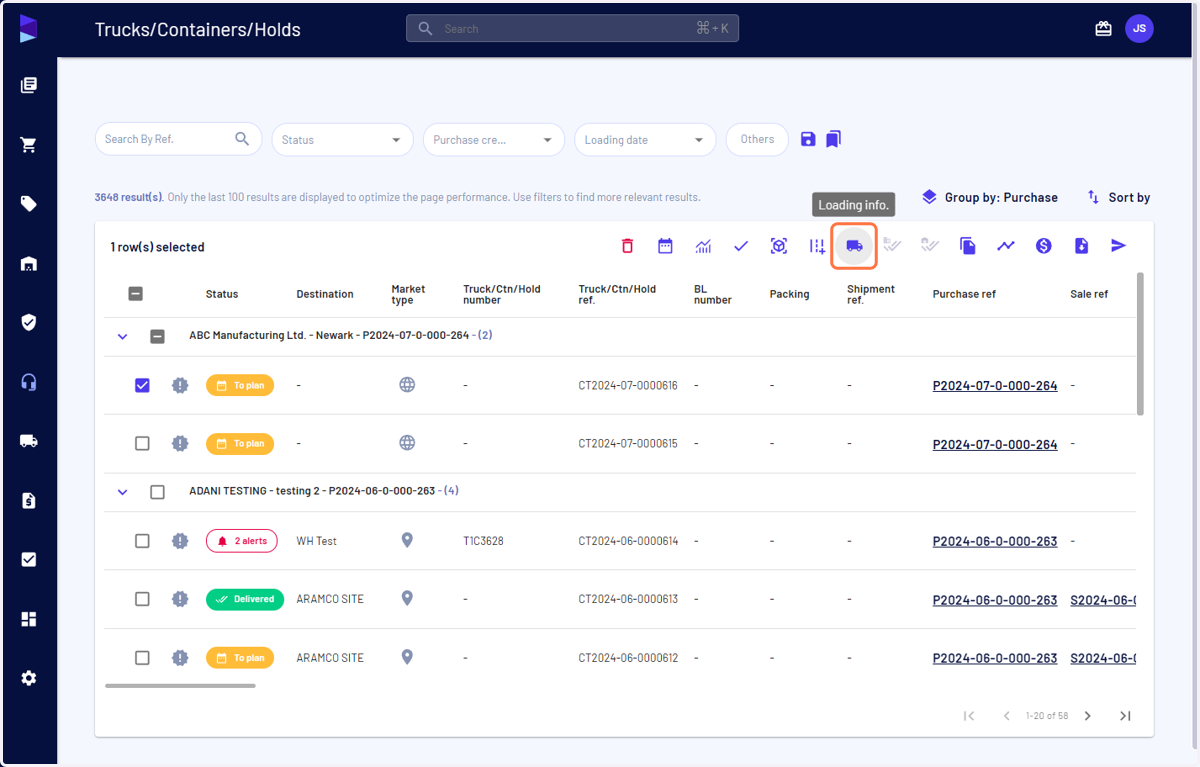Image resolution: width=1200 pixels, height=767 pixels.
Task: Open the truck sidebar icon
Action: [29, 441]
